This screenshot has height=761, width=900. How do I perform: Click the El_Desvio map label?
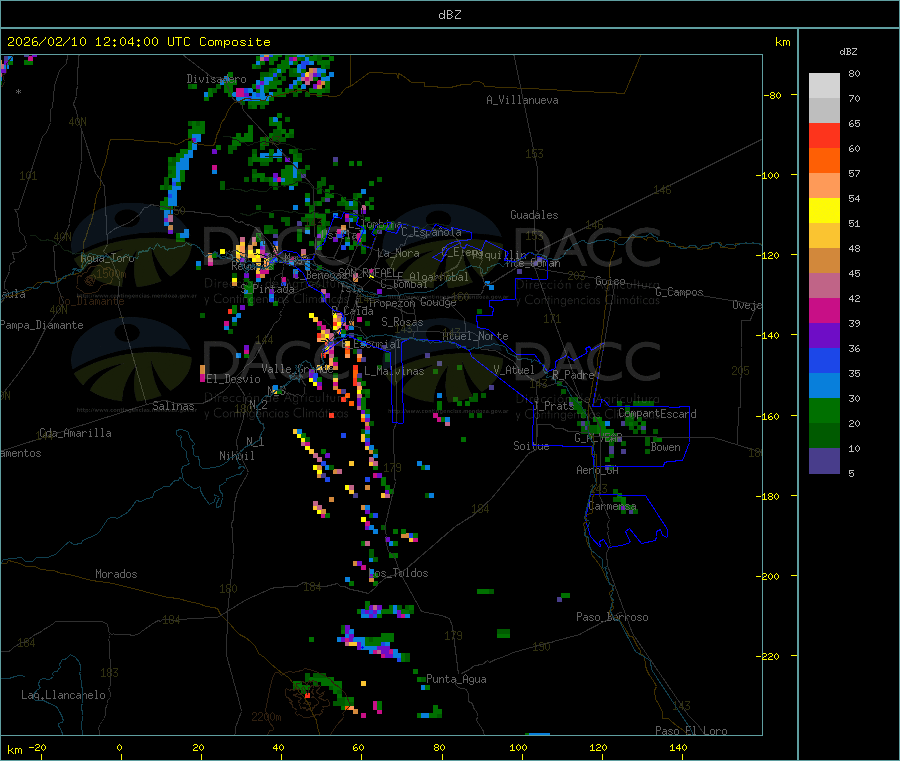click(x=234, y=379)
